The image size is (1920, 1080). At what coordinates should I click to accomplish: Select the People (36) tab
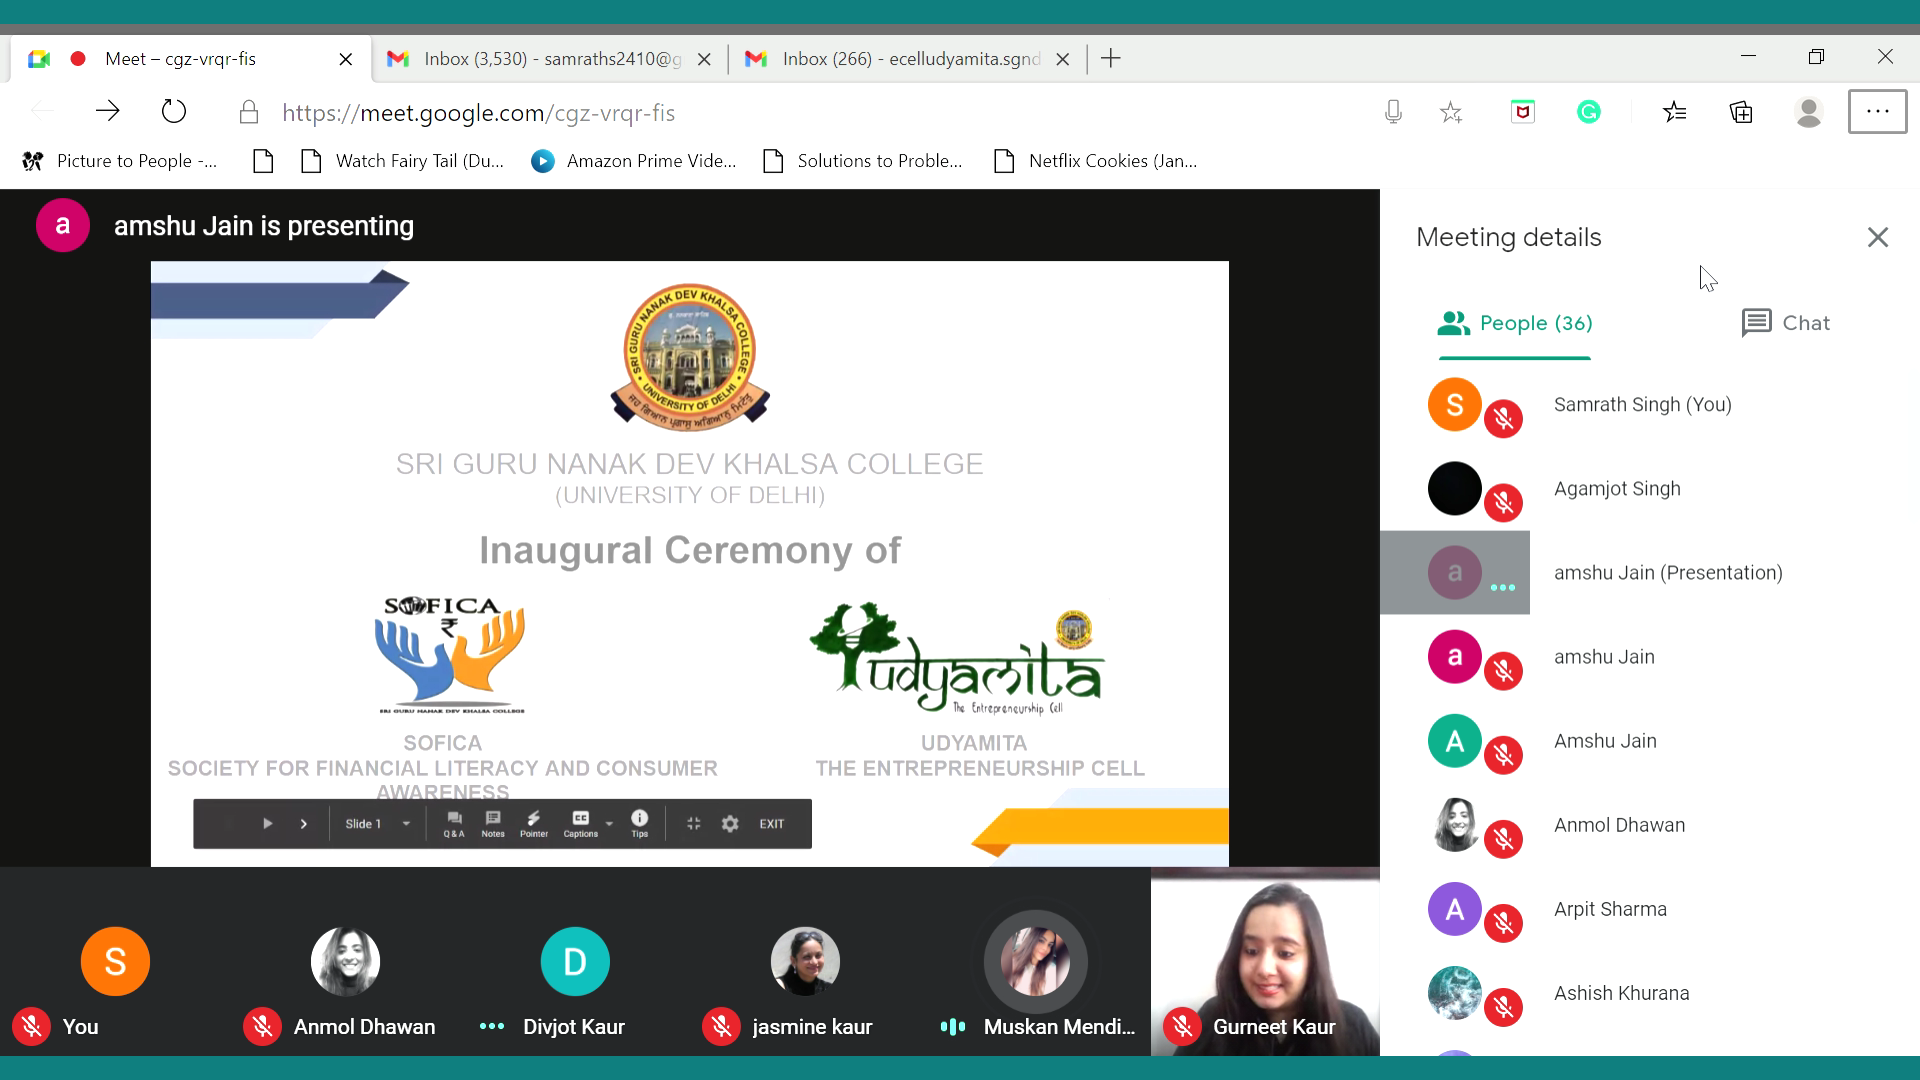pos(1515,323)
